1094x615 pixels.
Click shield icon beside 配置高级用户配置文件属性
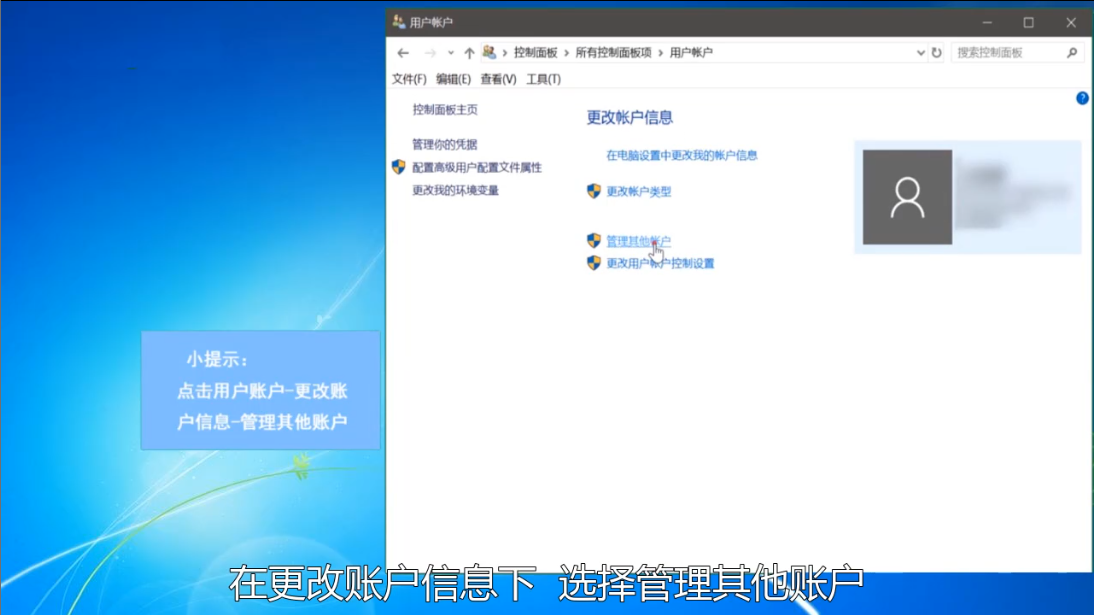coord(398,167)
